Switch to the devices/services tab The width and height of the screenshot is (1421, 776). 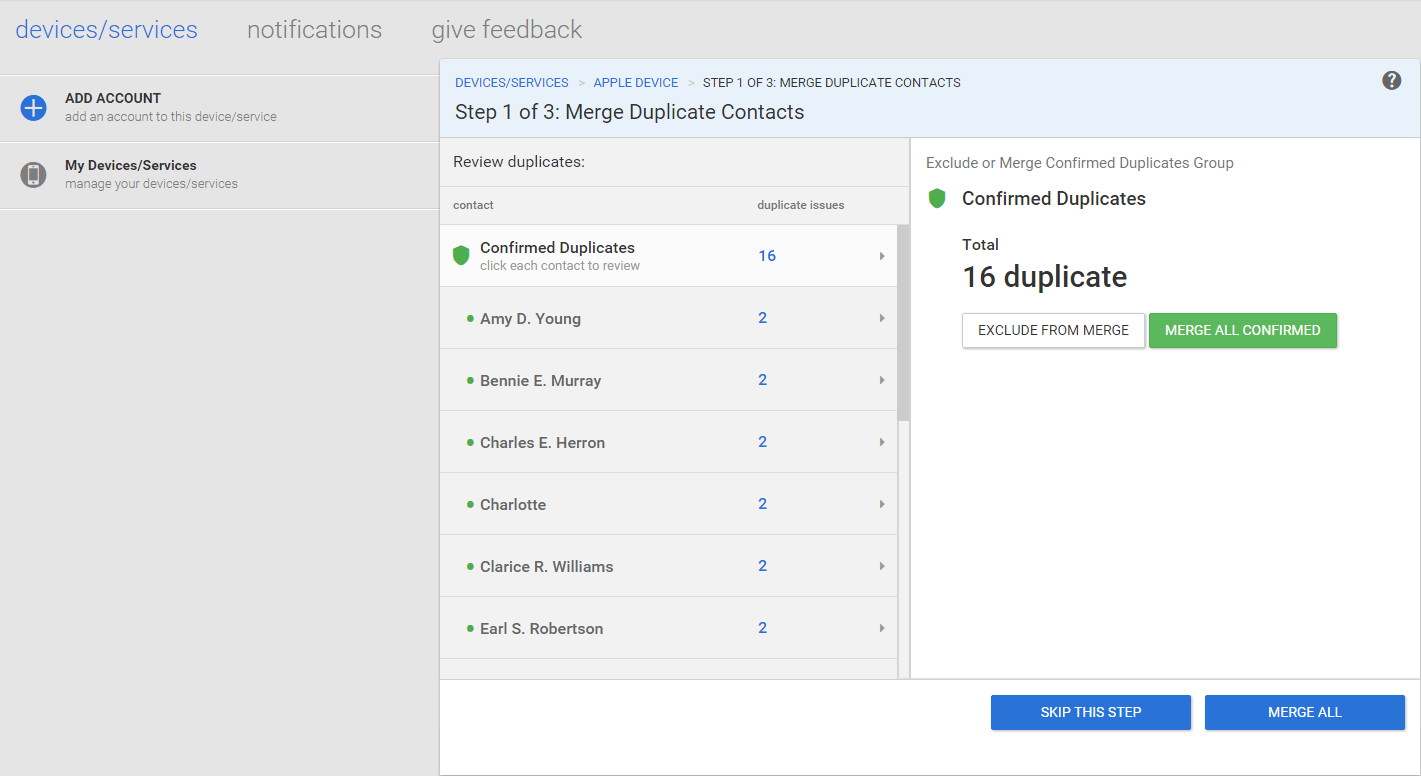pos(107,30)
